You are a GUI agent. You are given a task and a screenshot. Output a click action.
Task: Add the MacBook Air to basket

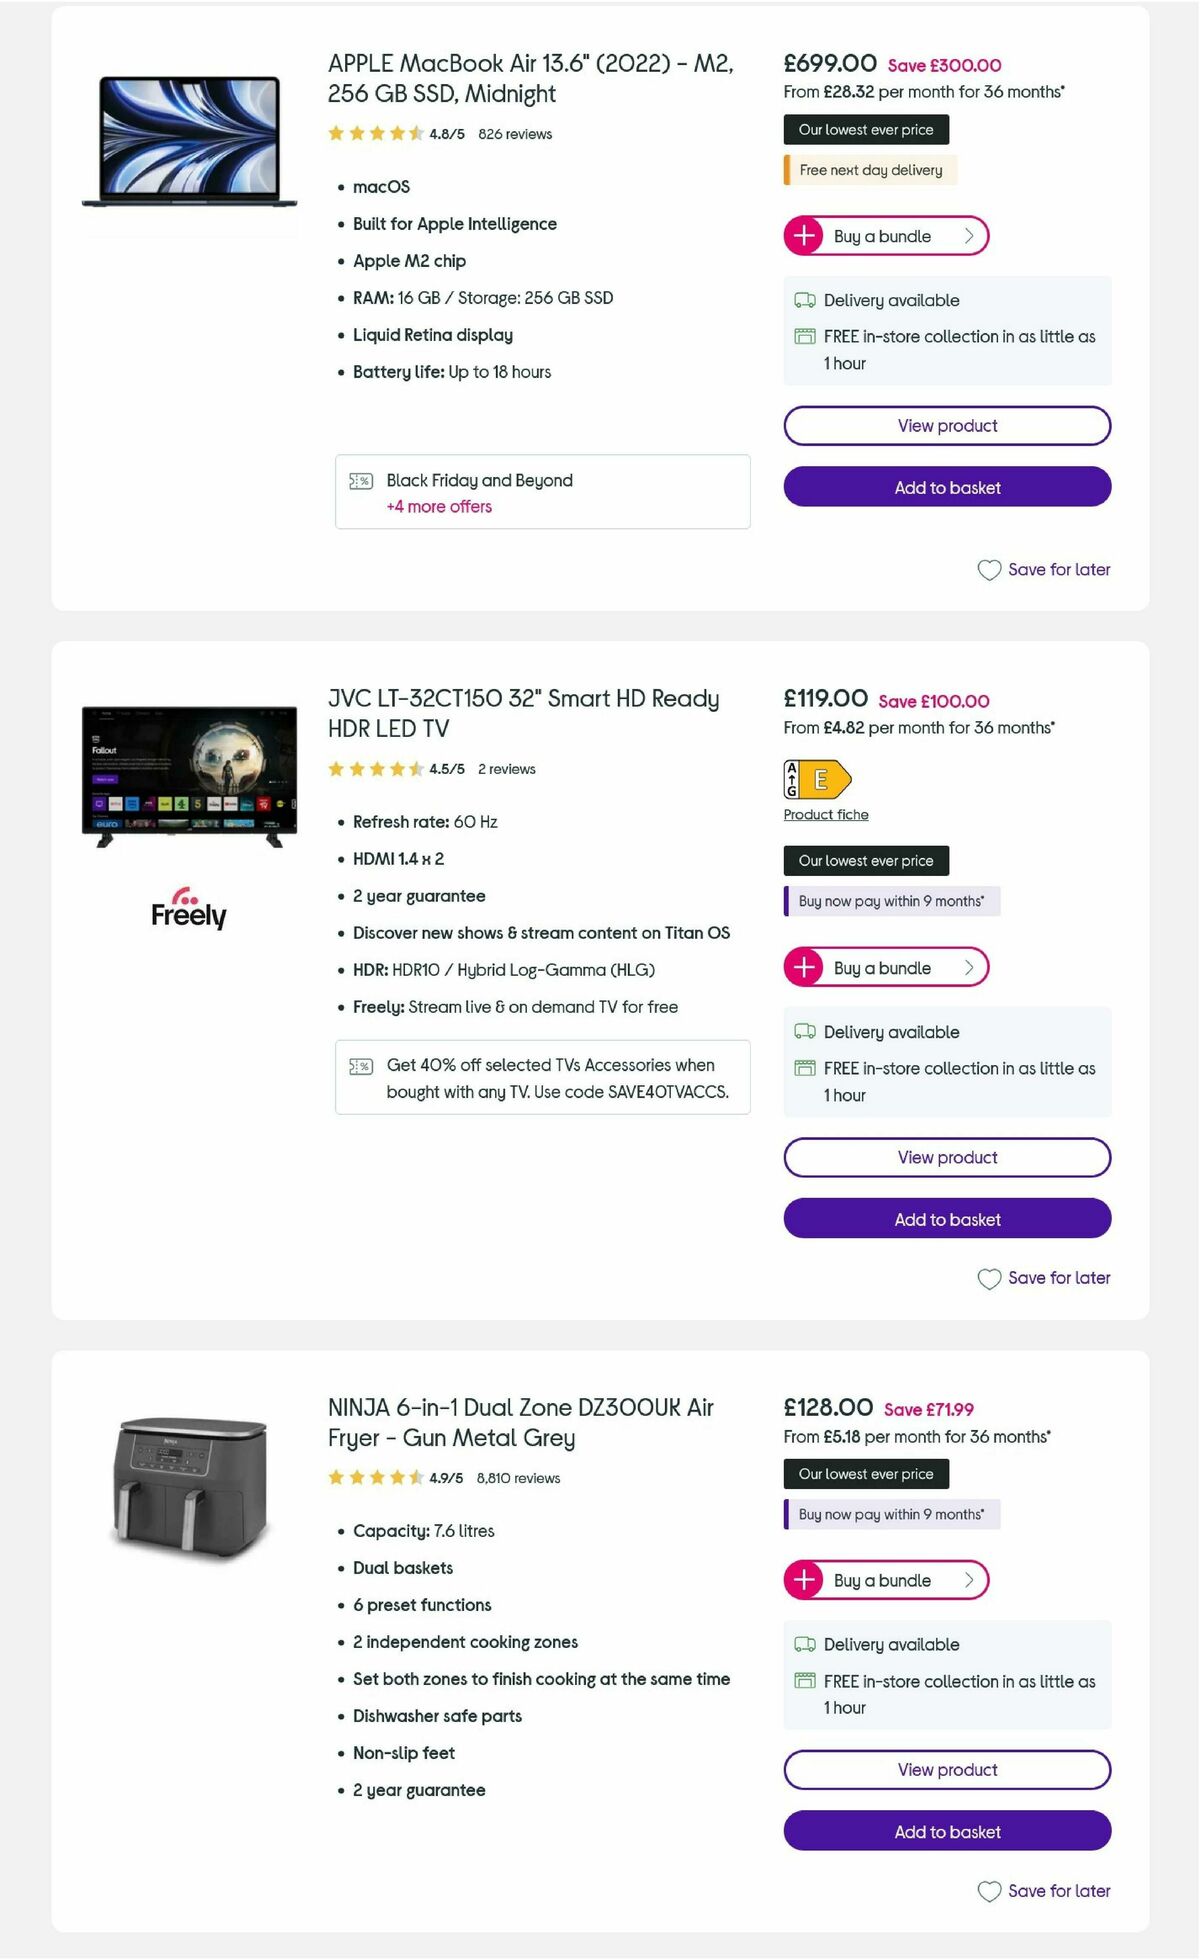(946, 487)
